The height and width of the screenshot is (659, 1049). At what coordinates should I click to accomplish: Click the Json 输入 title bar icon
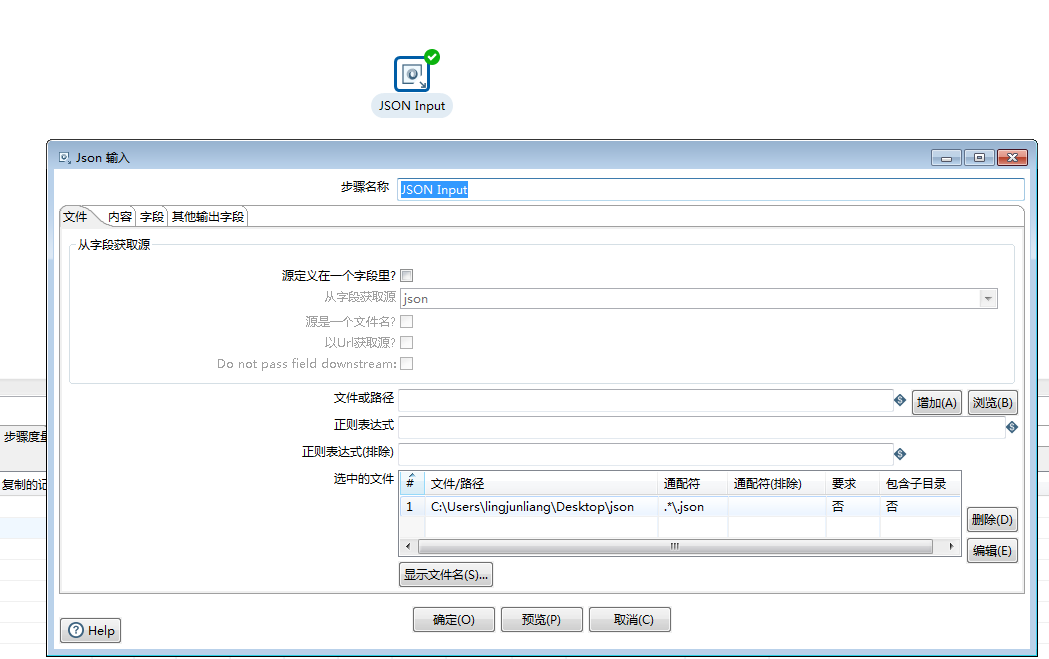click(x=62, y=157)
